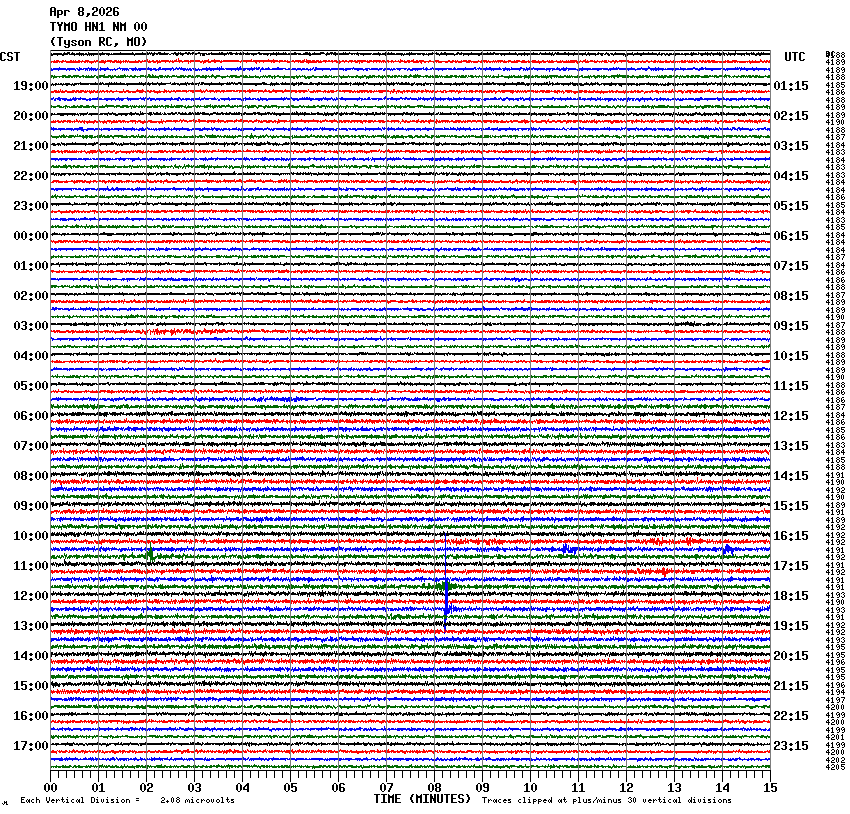Select the 00:00 CST time label
Screen dimensions: 850x814
pyautogui.click(x=31, y=236)
